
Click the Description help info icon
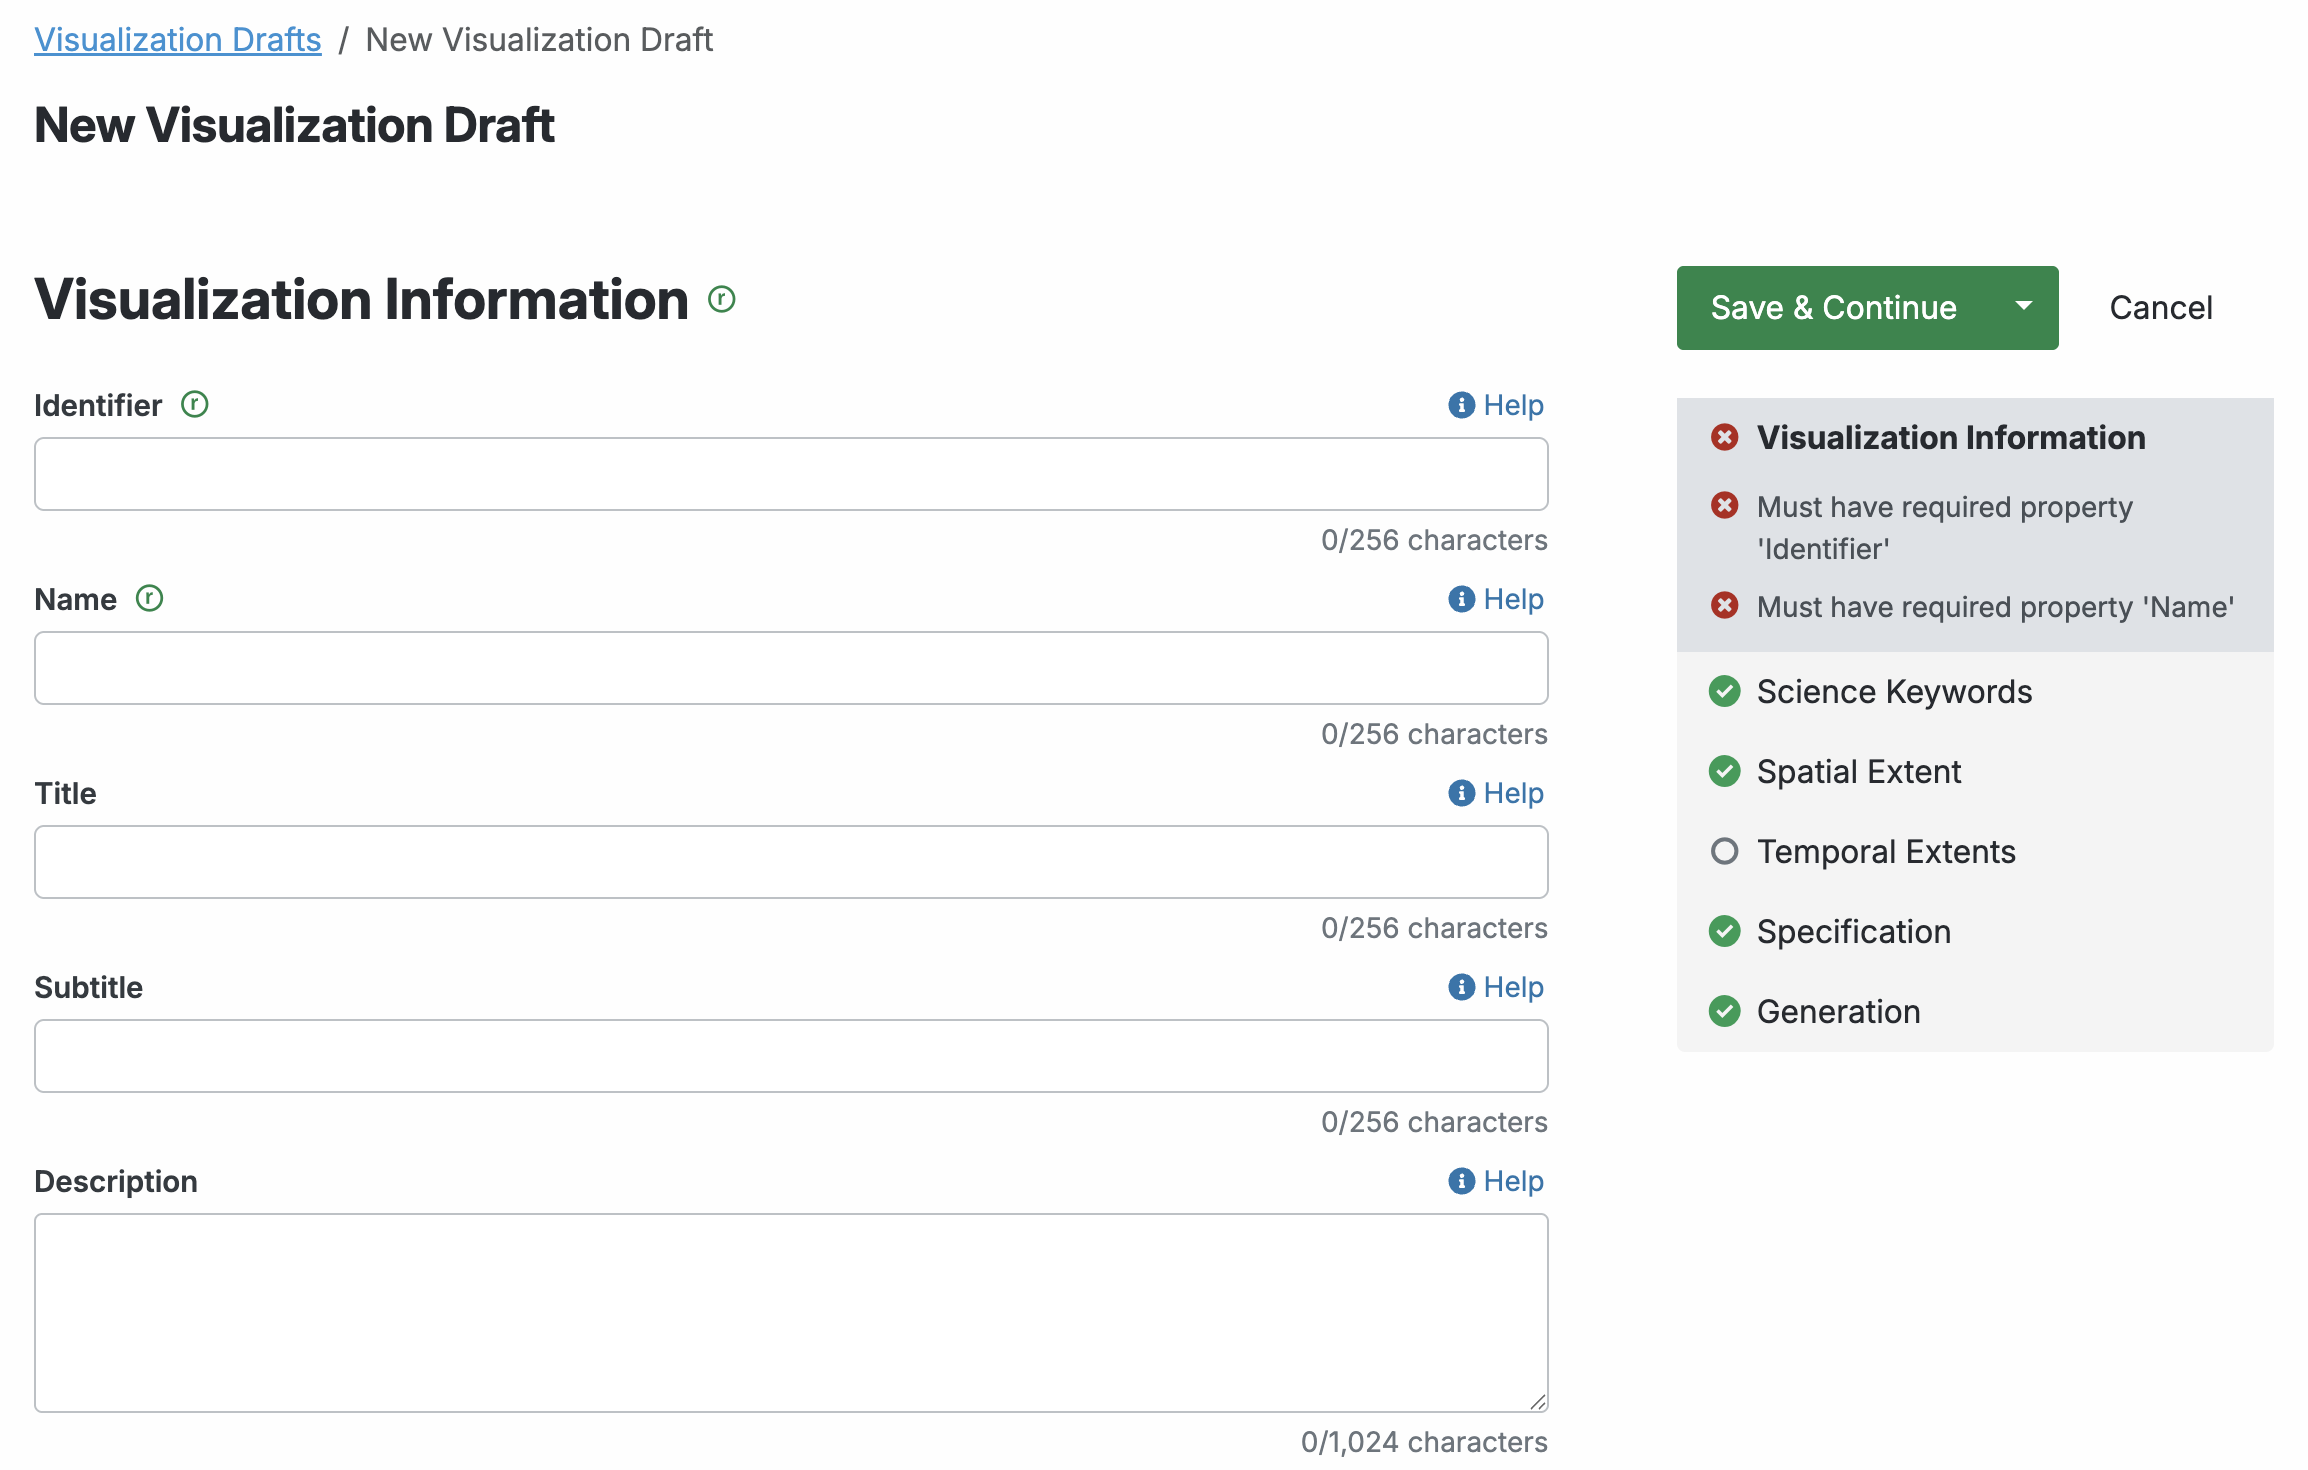pyautogui.click(x=1461, y=1181)
